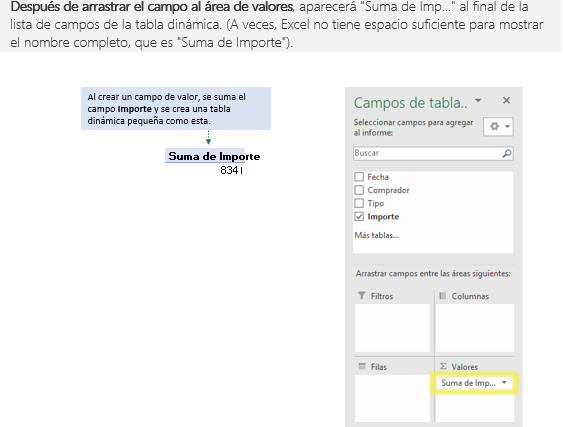Tick the Tipo field checkbox
The width and height of the screenshot is (563, 427).
pyautogui.click(x=359, y=203)
